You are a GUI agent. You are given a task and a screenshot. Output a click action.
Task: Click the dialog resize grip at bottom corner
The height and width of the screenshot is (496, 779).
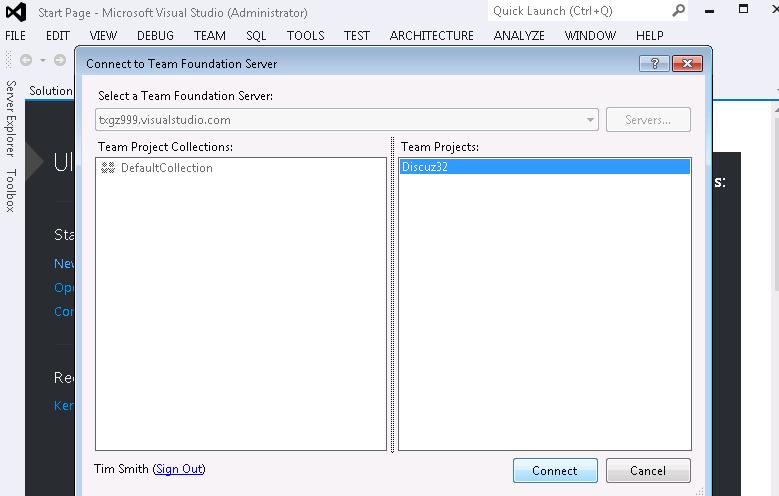point(700,491)
